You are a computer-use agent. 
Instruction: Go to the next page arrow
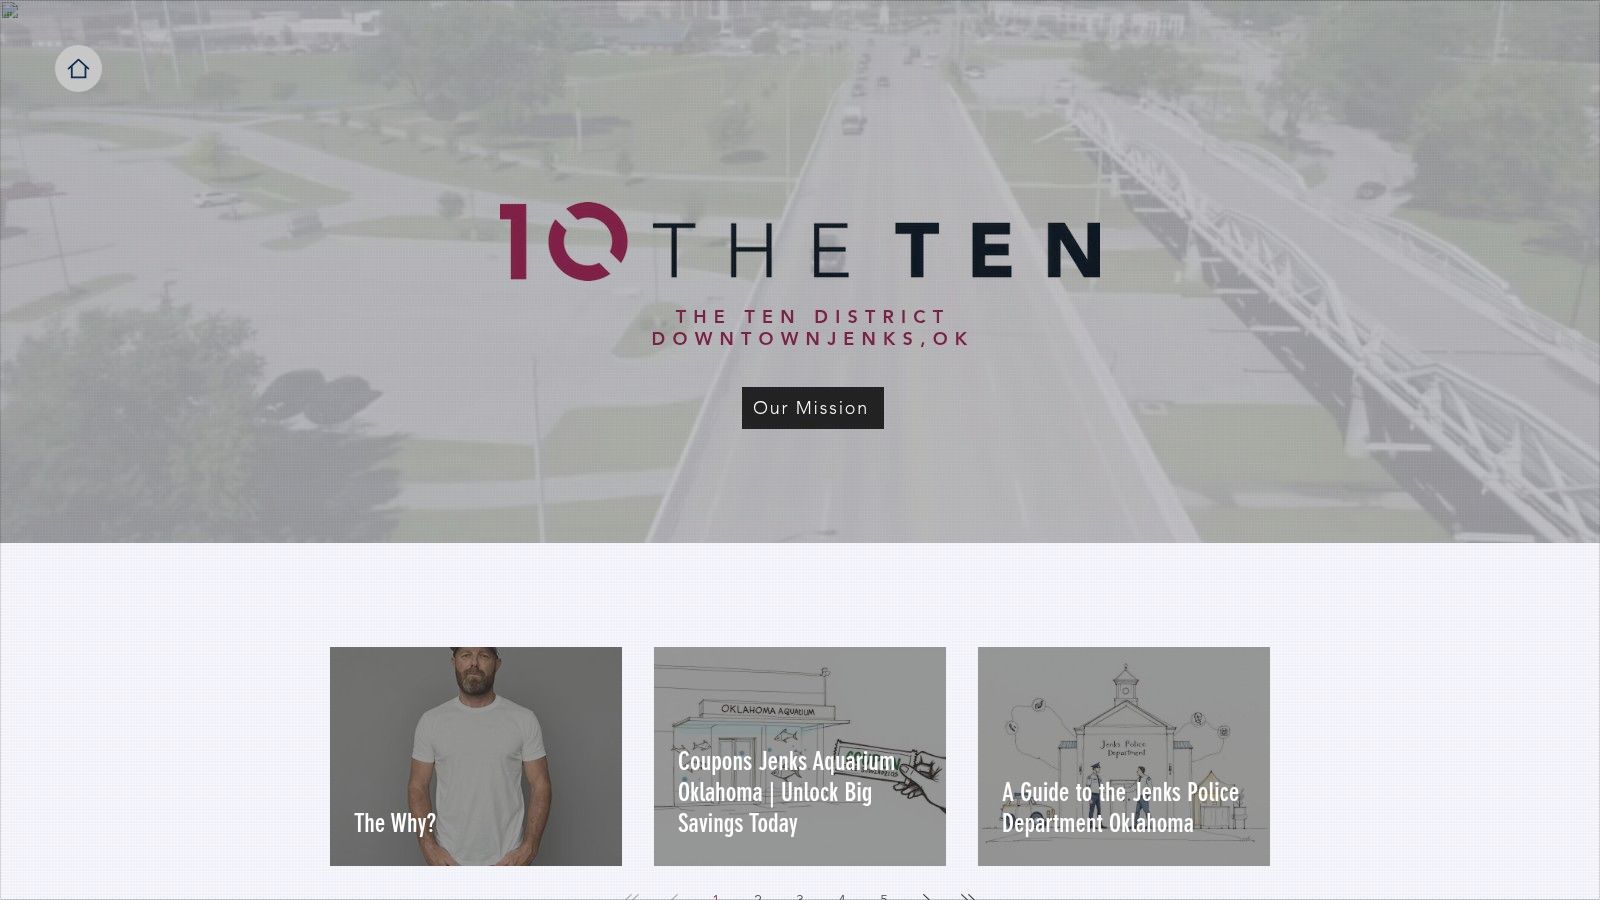coord(926,896)
